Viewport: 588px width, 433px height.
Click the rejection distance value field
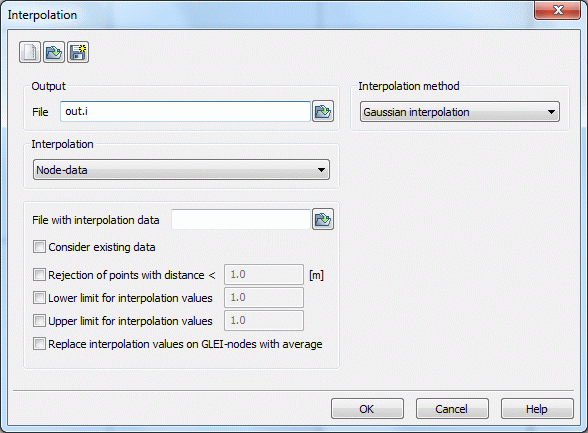264,274
